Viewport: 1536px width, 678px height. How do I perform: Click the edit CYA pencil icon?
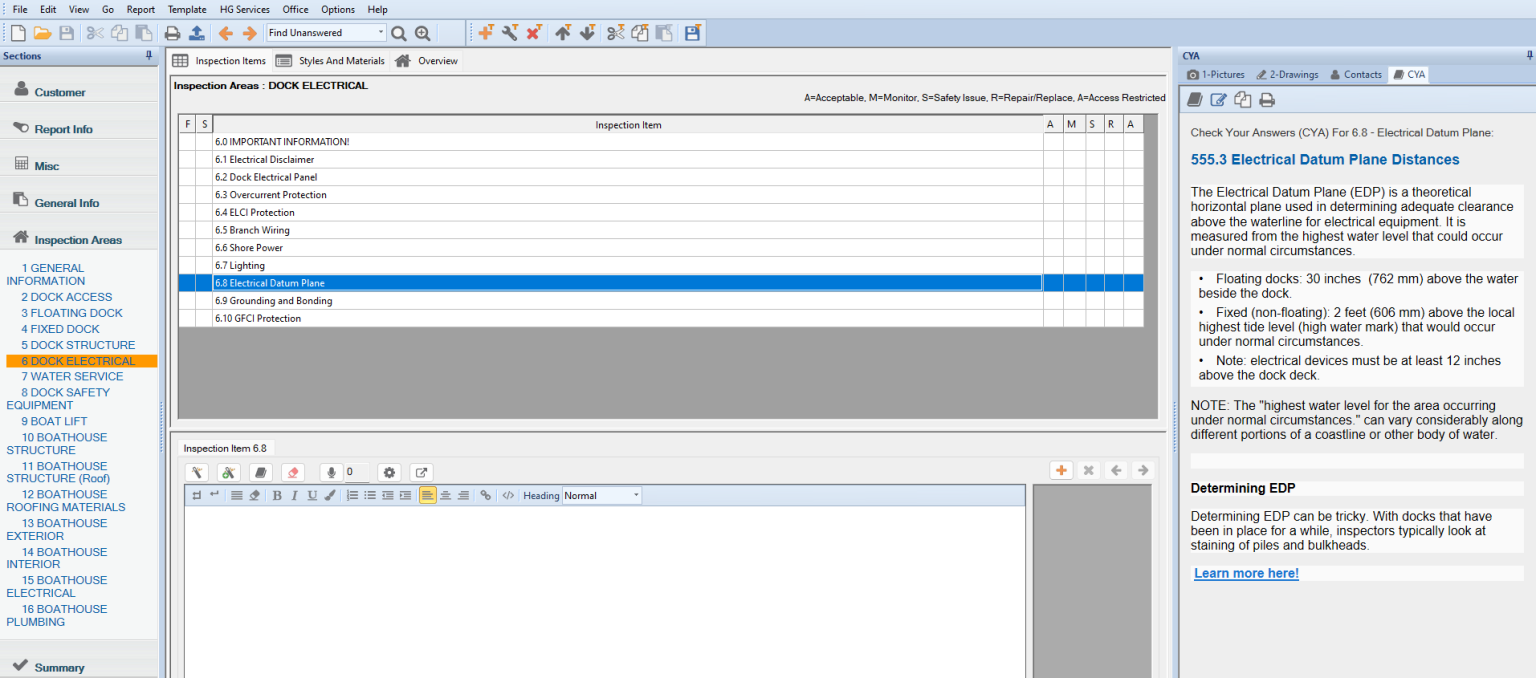pos(1218,99)
